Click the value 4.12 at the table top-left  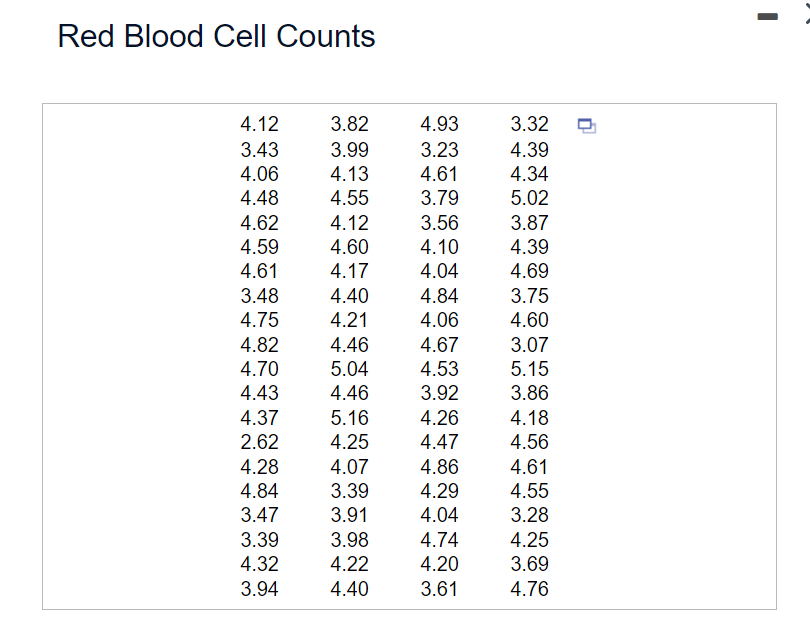[259, 124]
